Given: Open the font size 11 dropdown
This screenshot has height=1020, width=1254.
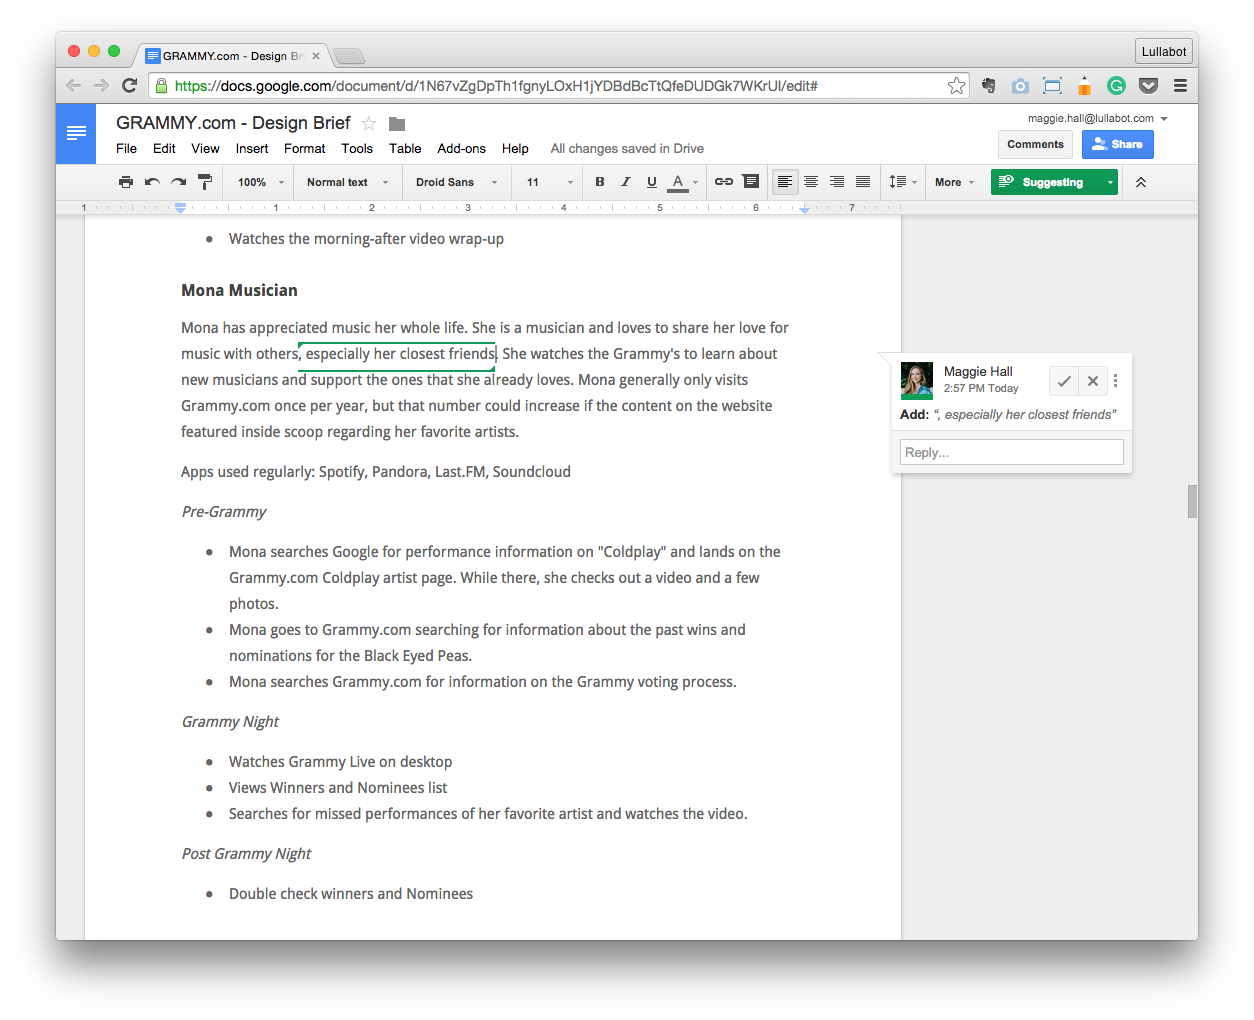Looking at the screenshot, I should pos(550,182).
